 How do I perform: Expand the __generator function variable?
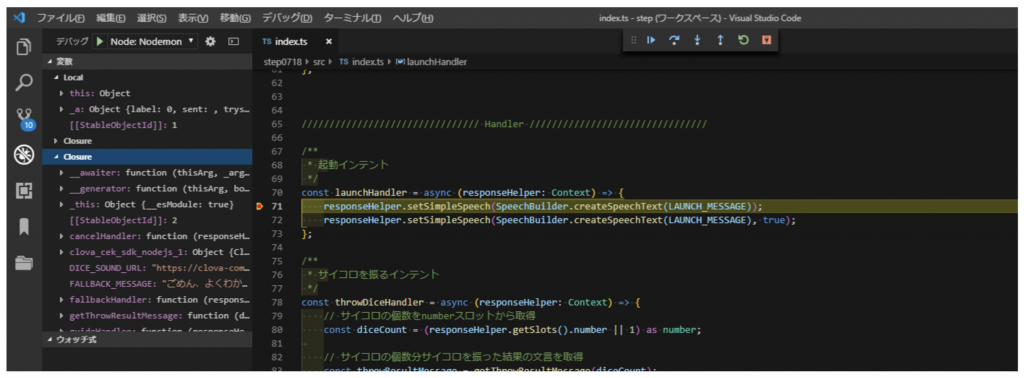62,189
